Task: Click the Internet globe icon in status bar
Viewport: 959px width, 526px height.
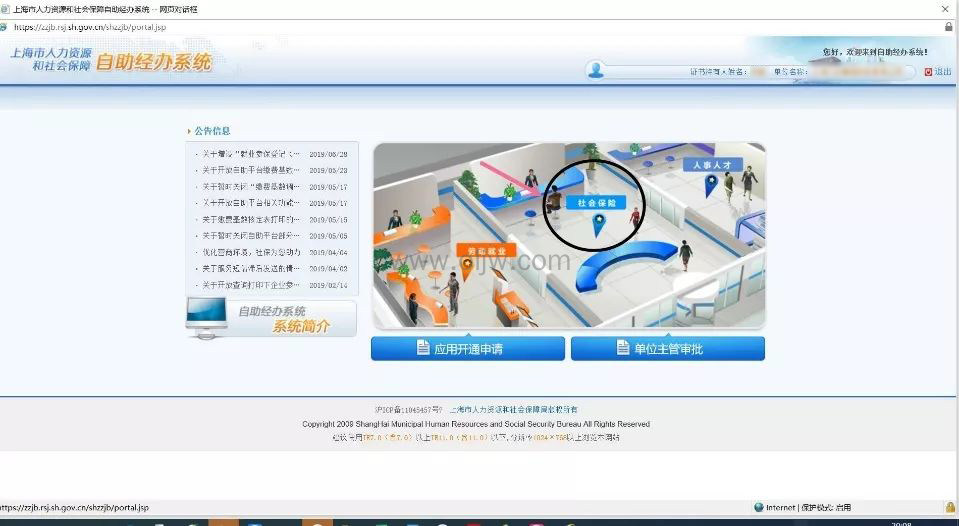Action: (759, 507)
